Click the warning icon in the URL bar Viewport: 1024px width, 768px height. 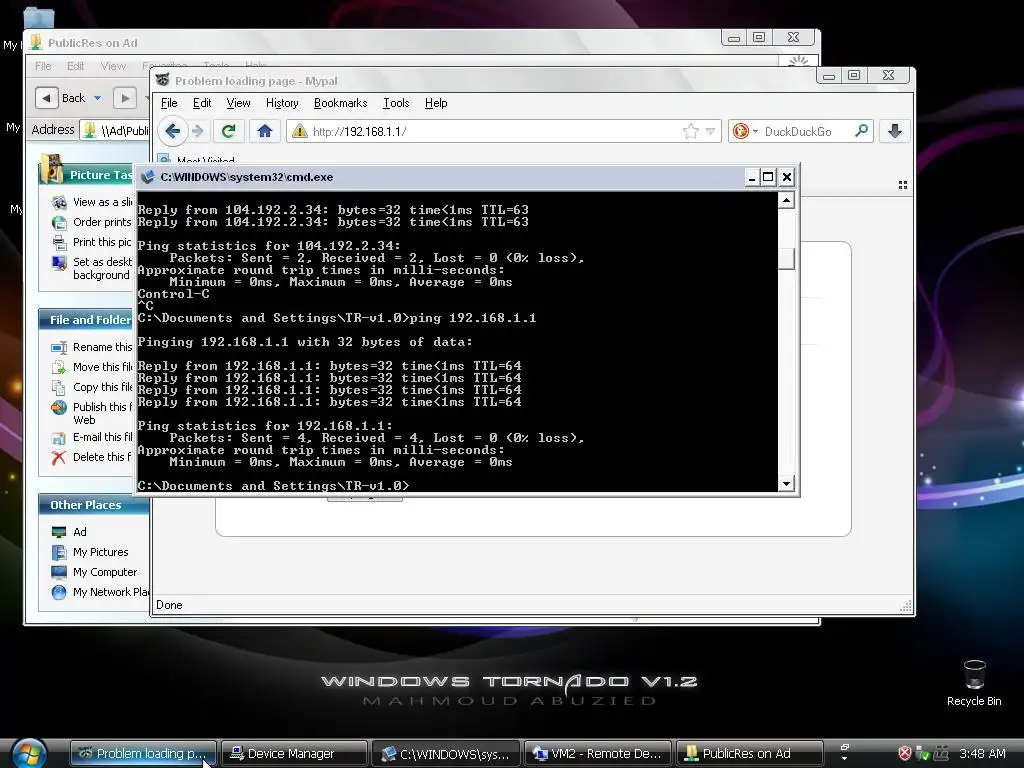click(x=300, y=131)
